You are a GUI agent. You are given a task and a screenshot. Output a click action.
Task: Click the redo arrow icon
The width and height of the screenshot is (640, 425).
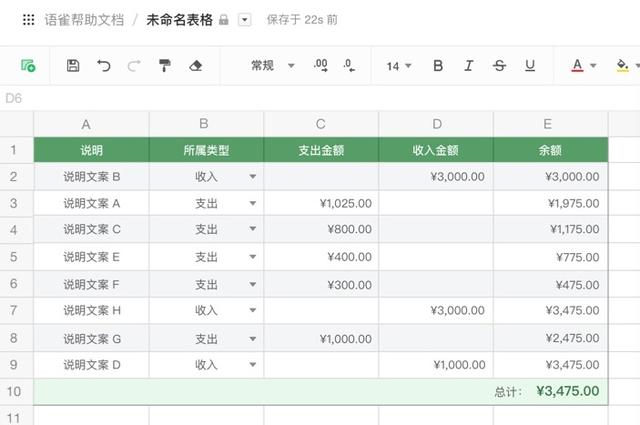134,66
